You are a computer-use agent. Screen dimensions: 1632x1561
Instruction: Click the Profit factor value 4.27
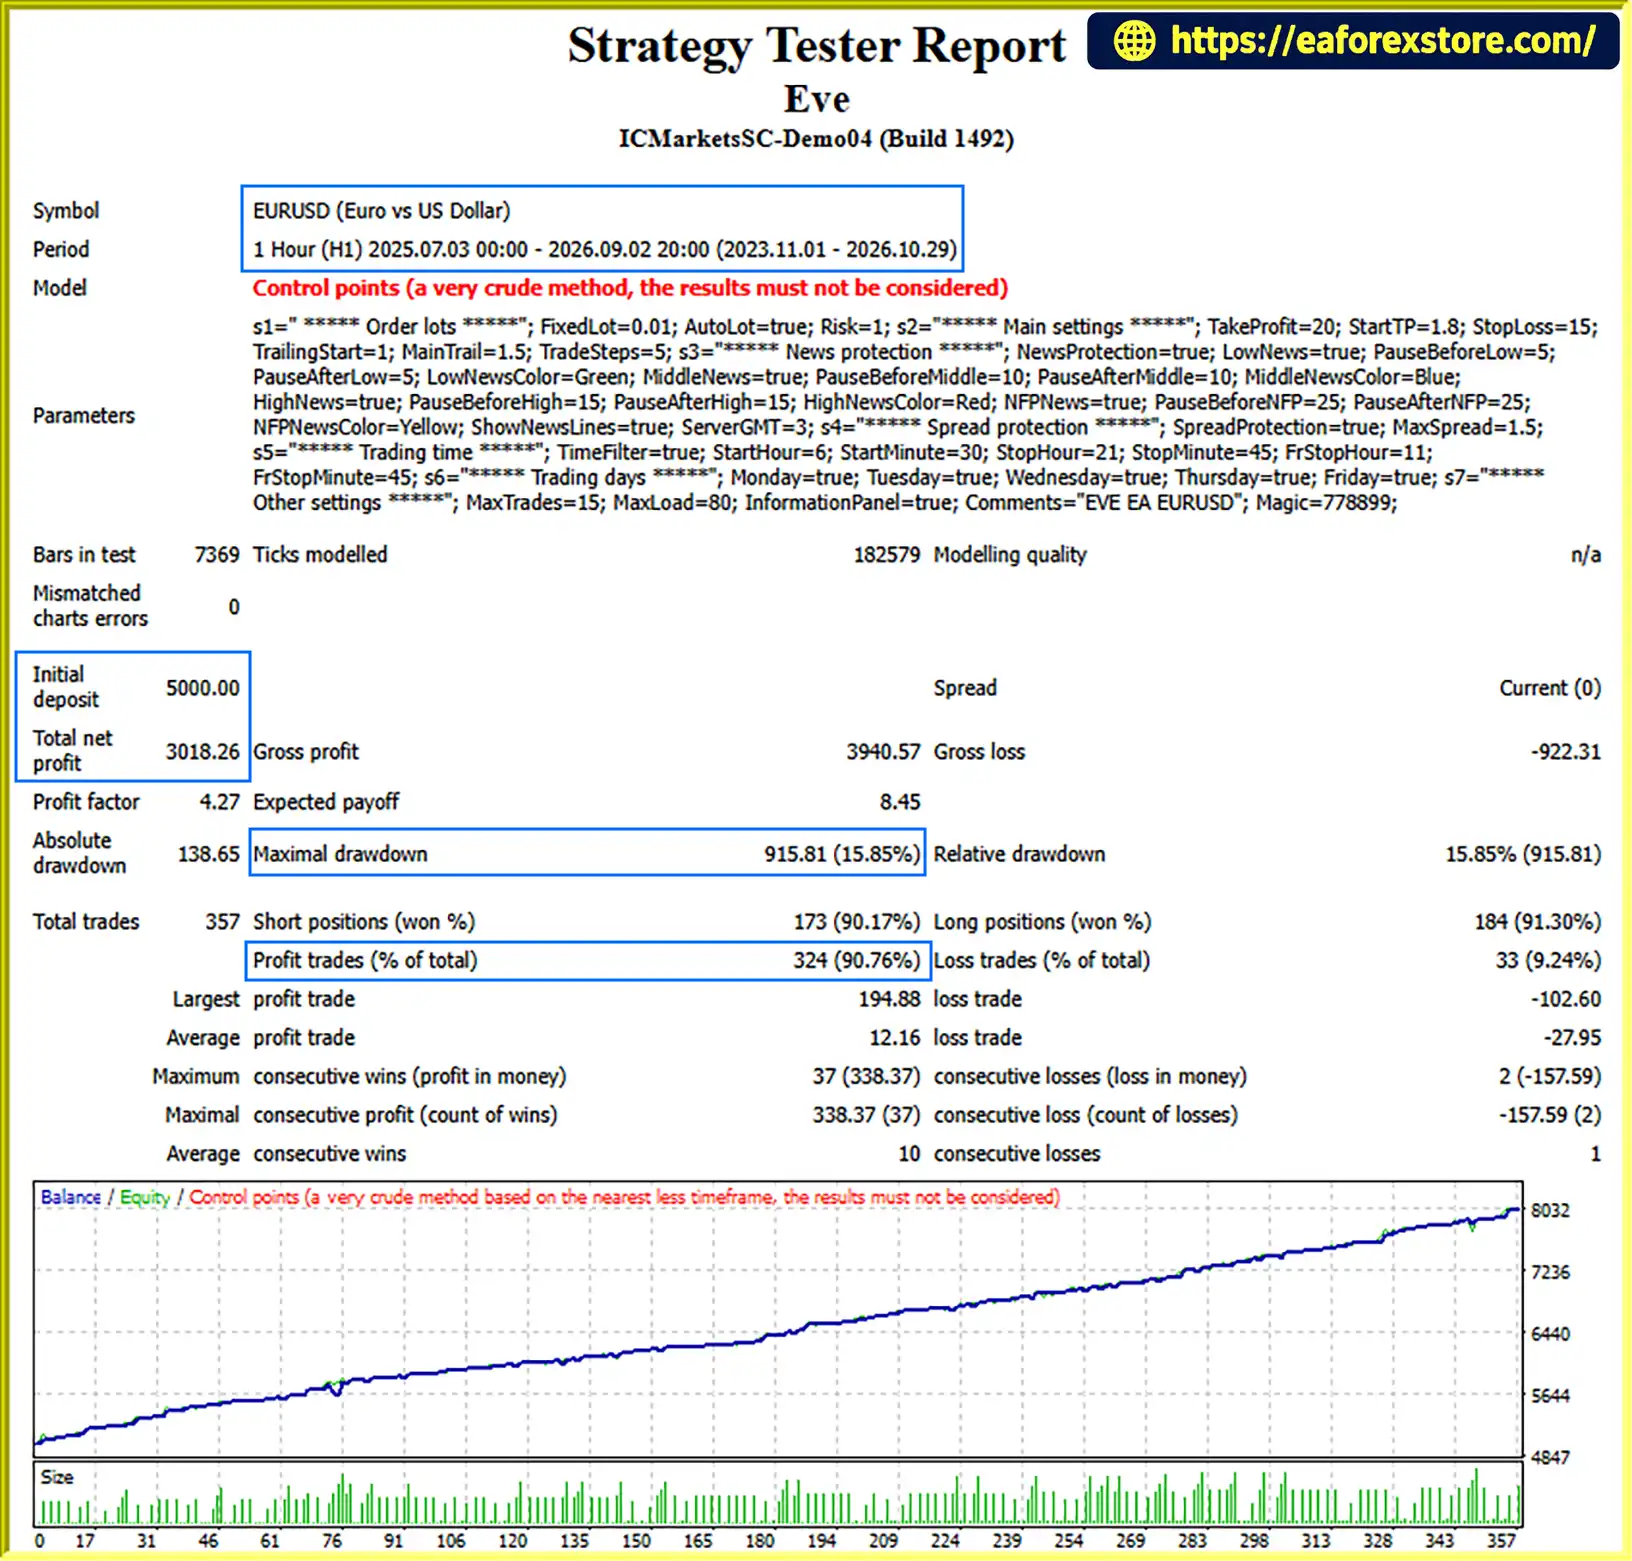point(220,802)
